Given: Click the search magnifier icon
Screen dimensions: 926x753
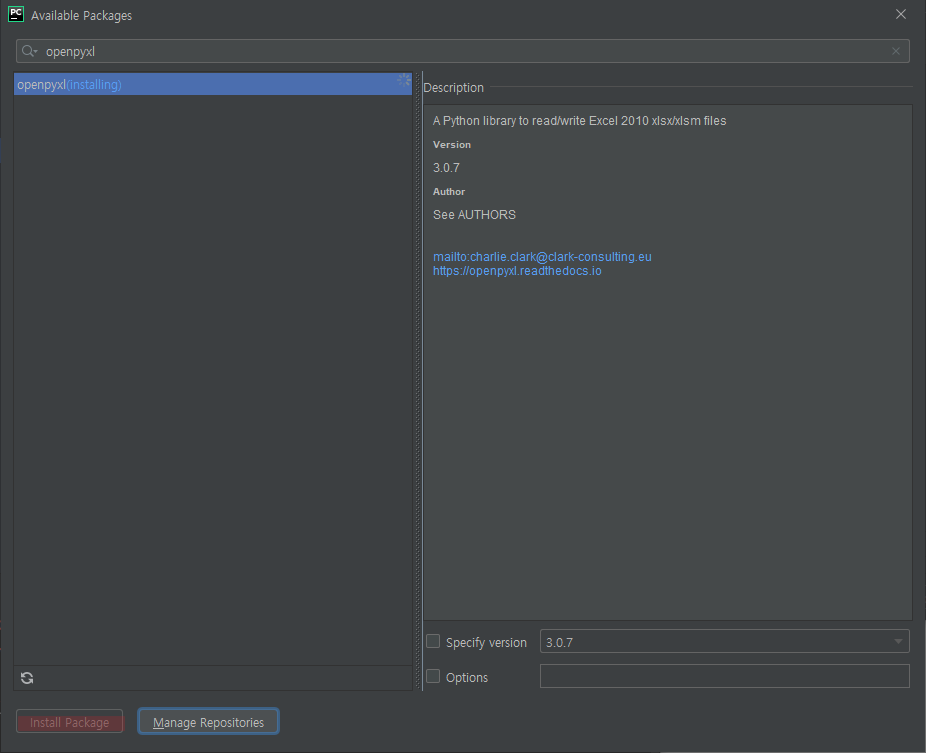Looking at the screenshot, I should click(x=30, y=51).
